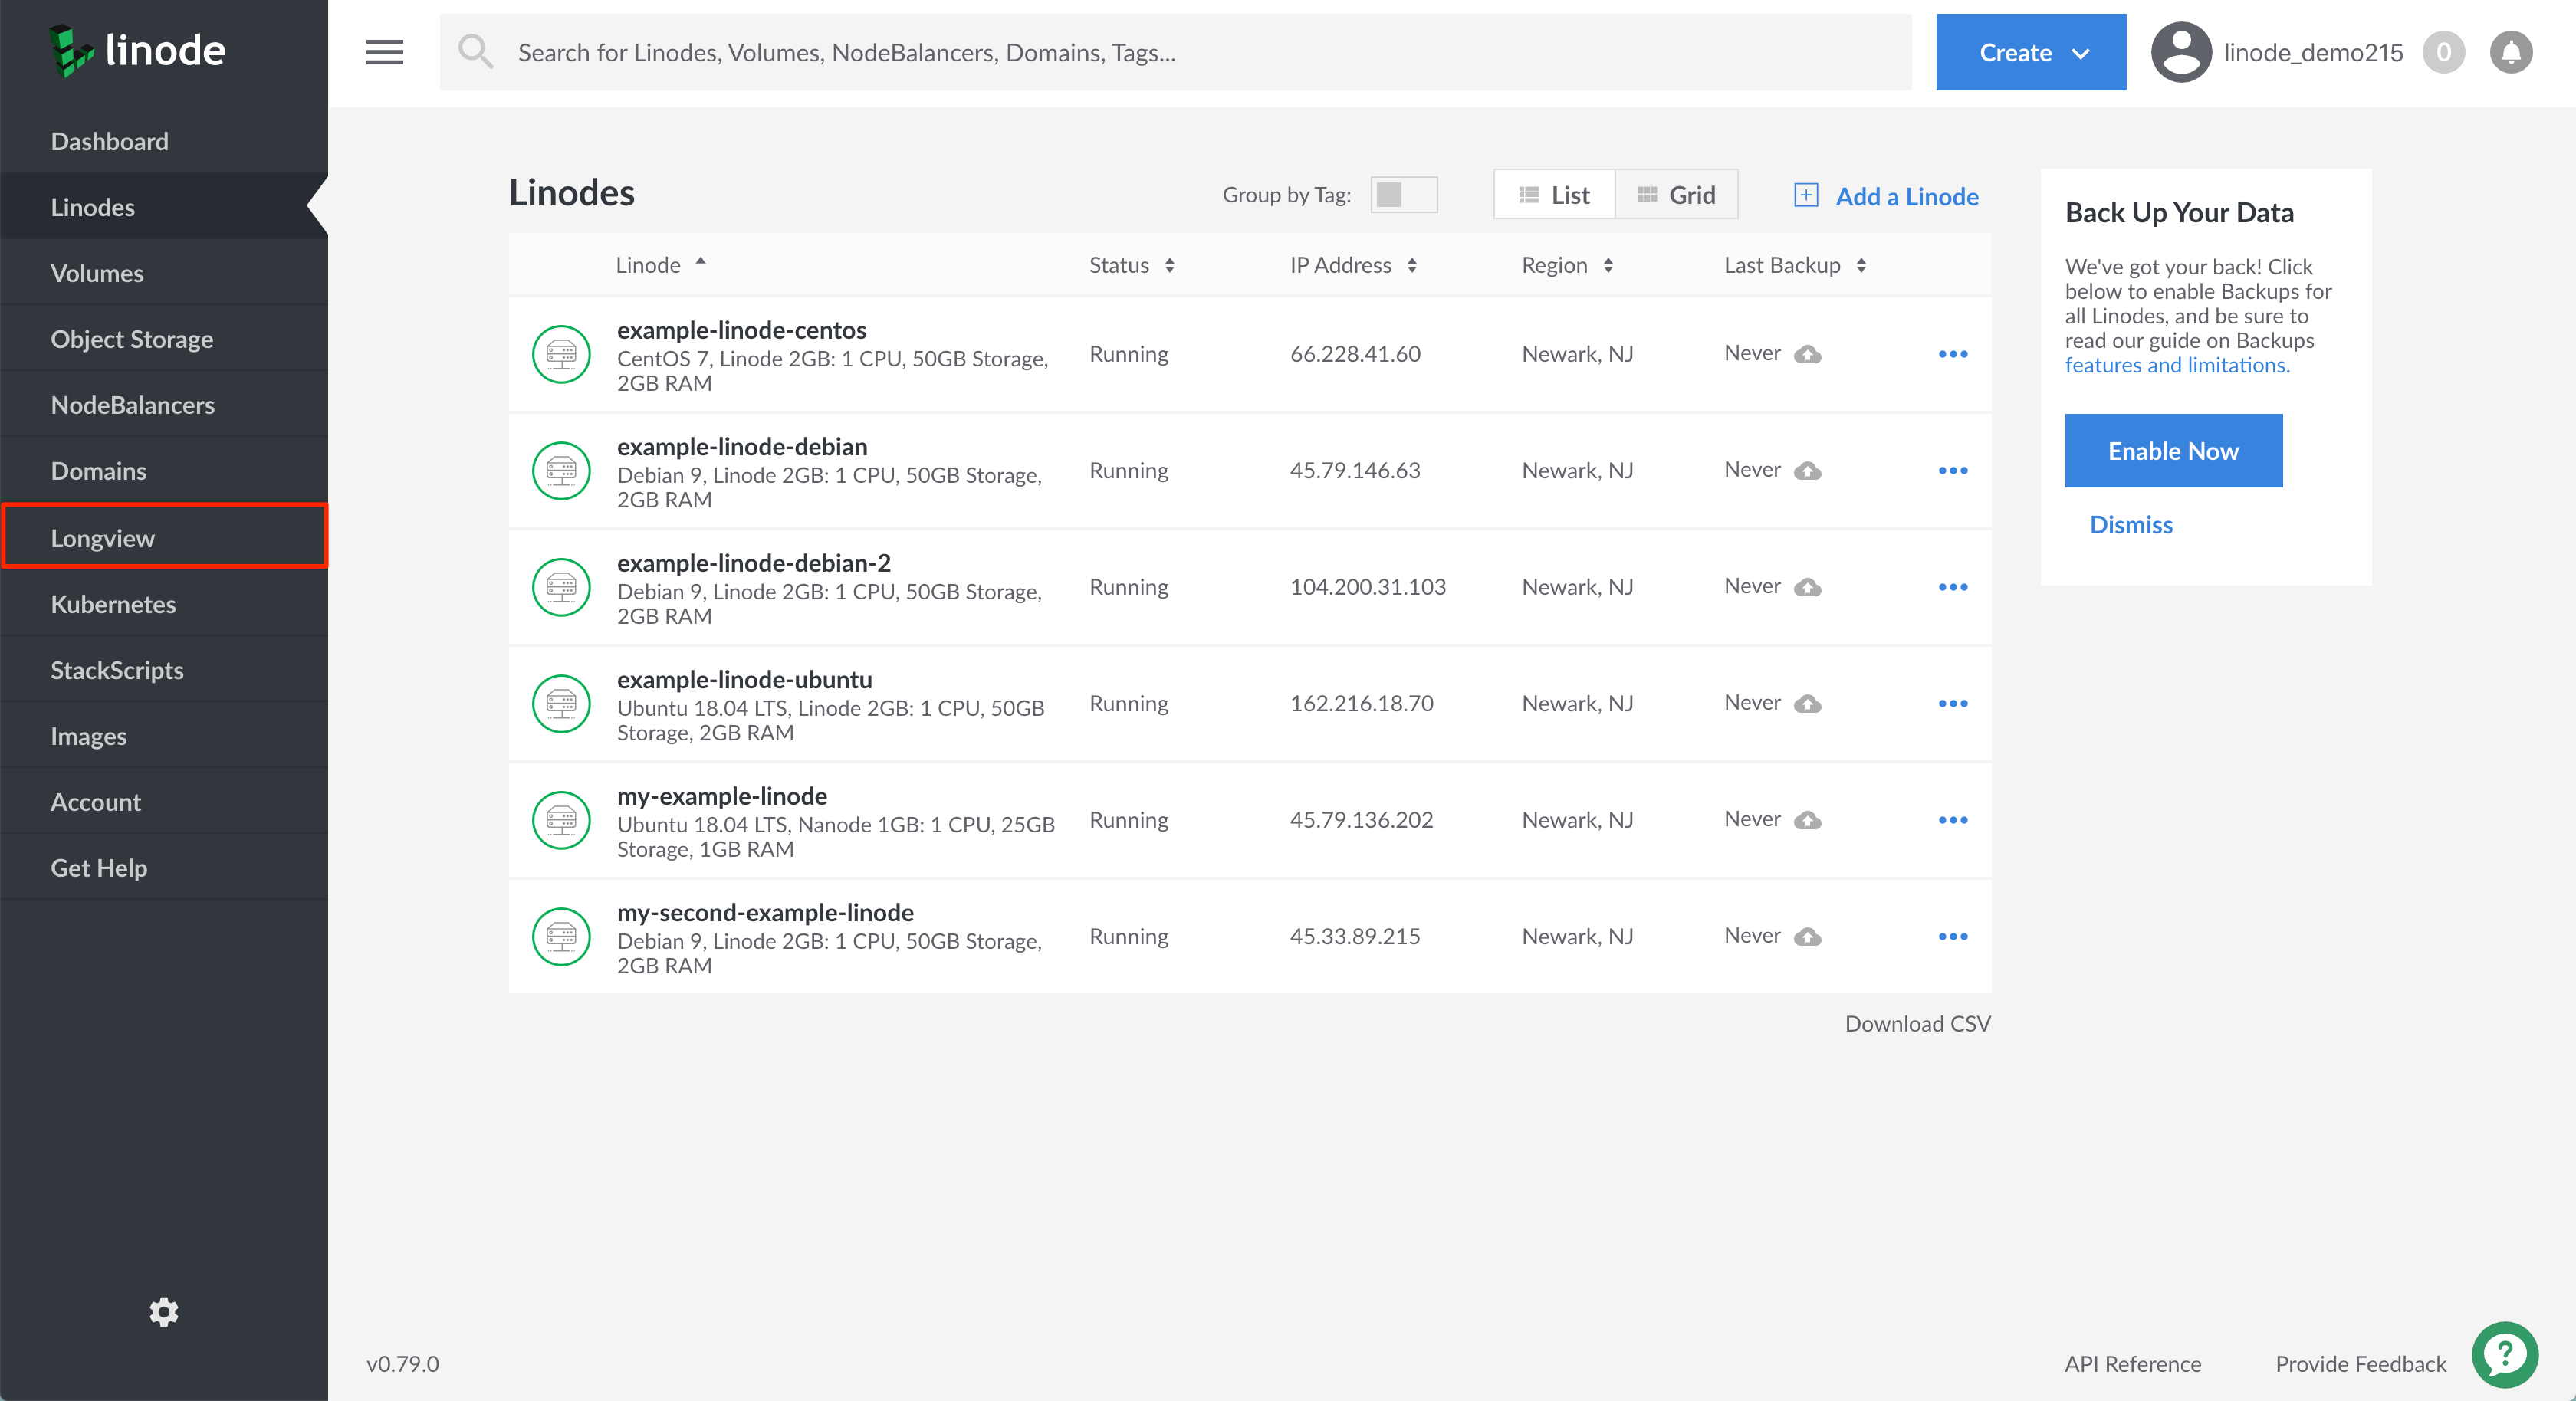Click the 0 events counter badge
This screenshot has width=2576, height=1401.
[x=2443, y=52]
